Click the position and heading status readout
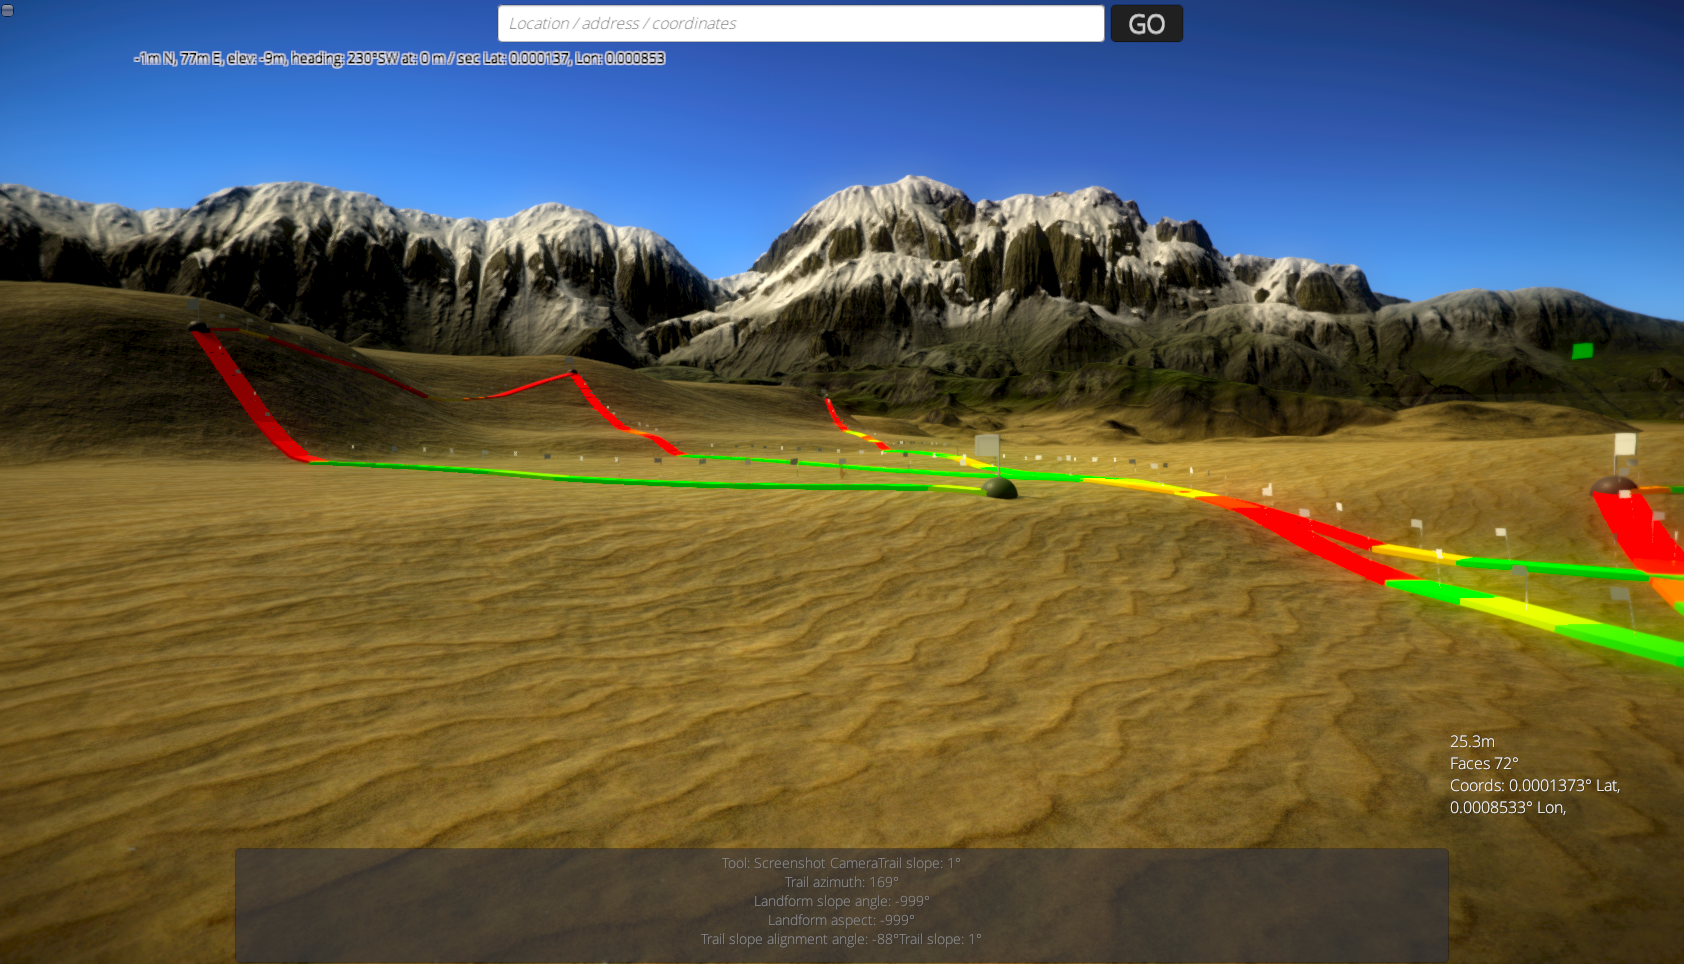Viewport: 1684px width, 964px height. pyautogui.click(x=399, y=58)
